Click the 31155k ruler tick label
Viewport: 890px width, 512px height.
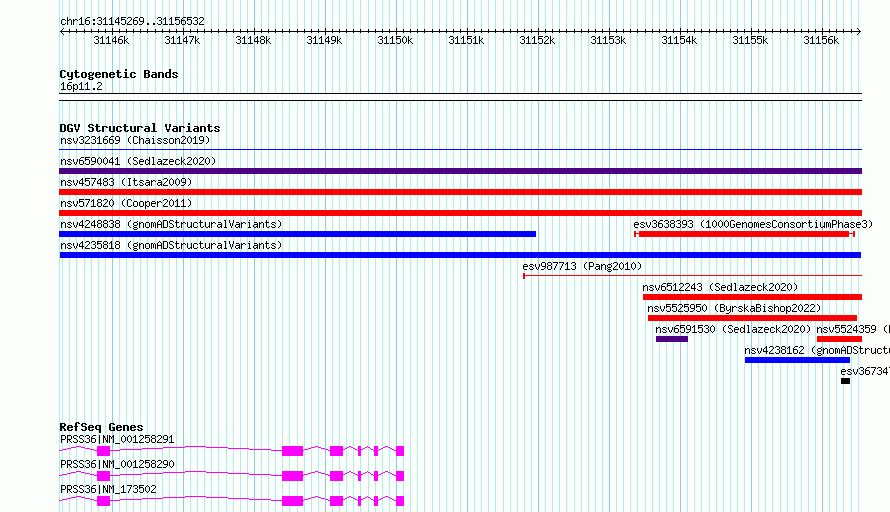tap(750, 40)
